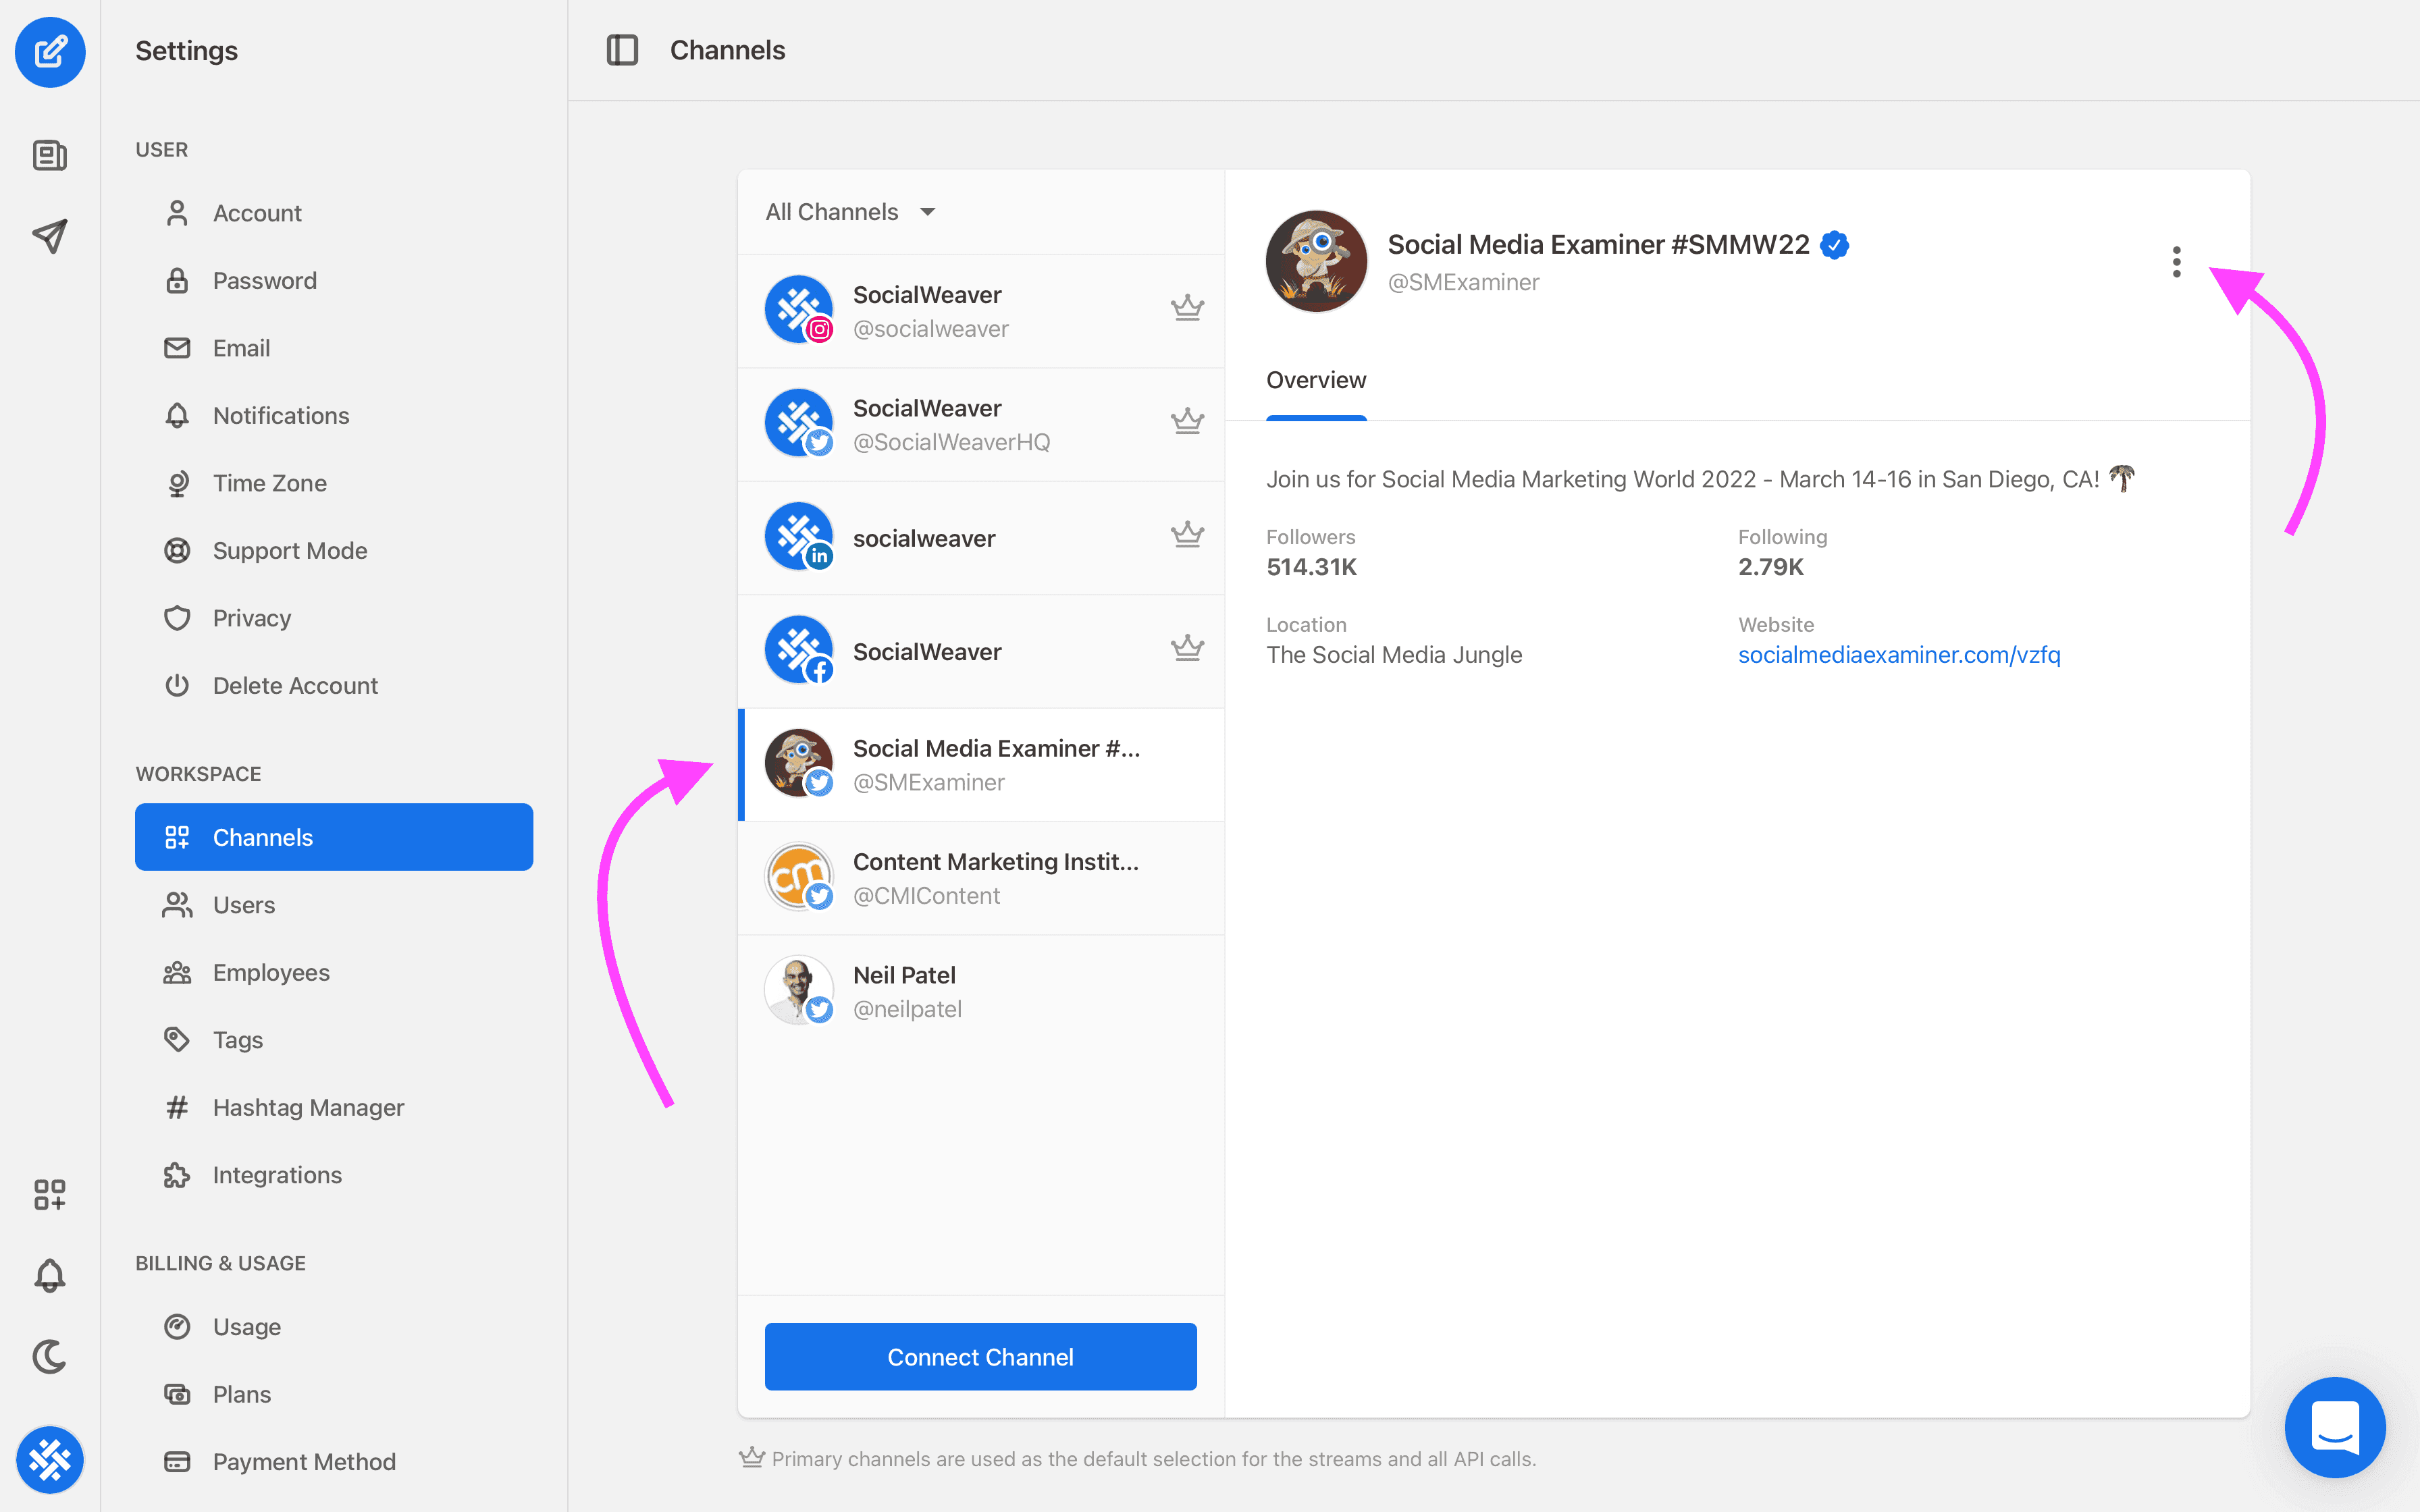This screenshot has height=1512, width=2420.
Task: Select the SocialWeaver Facebook channel row
Action: 981,652
